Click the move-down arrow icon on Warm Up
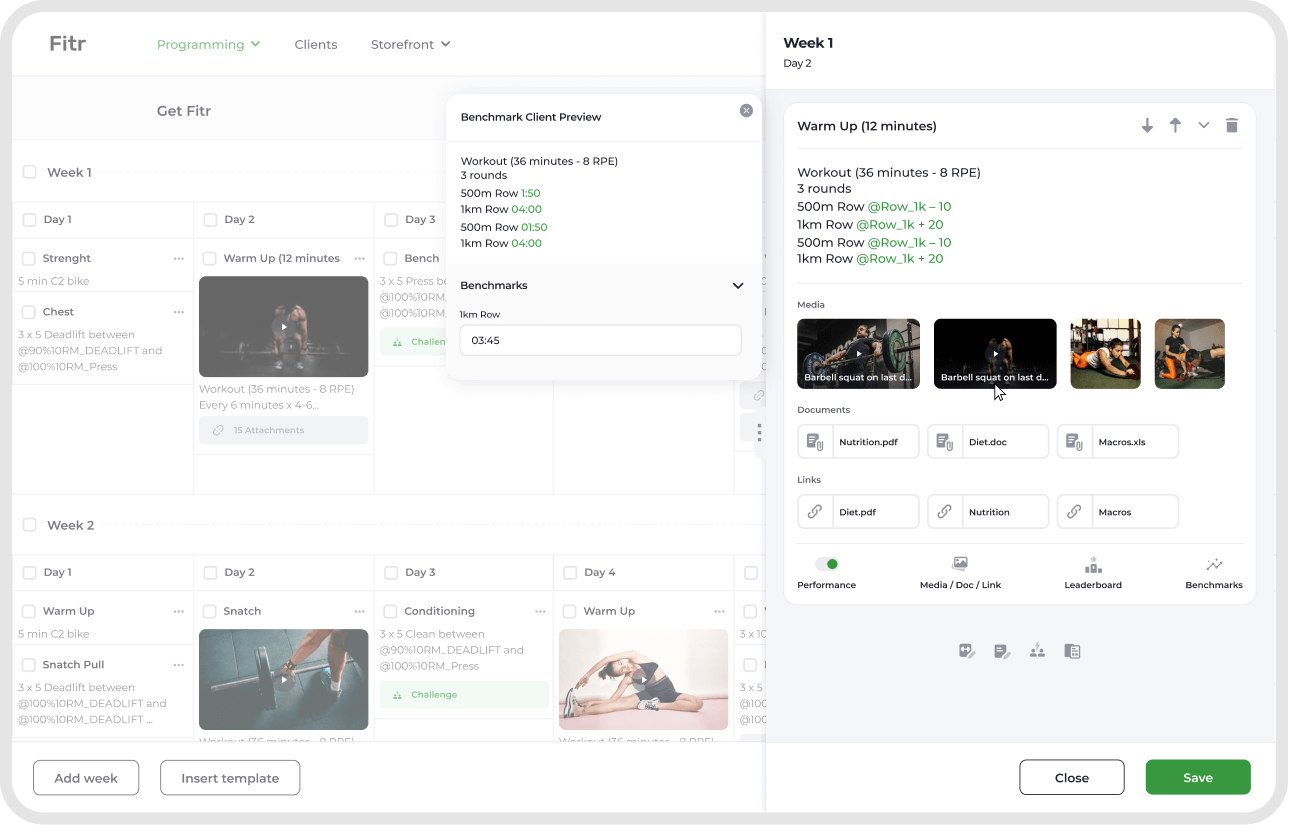This screenshot has width=1289, height=825. tap(1147, 126)
